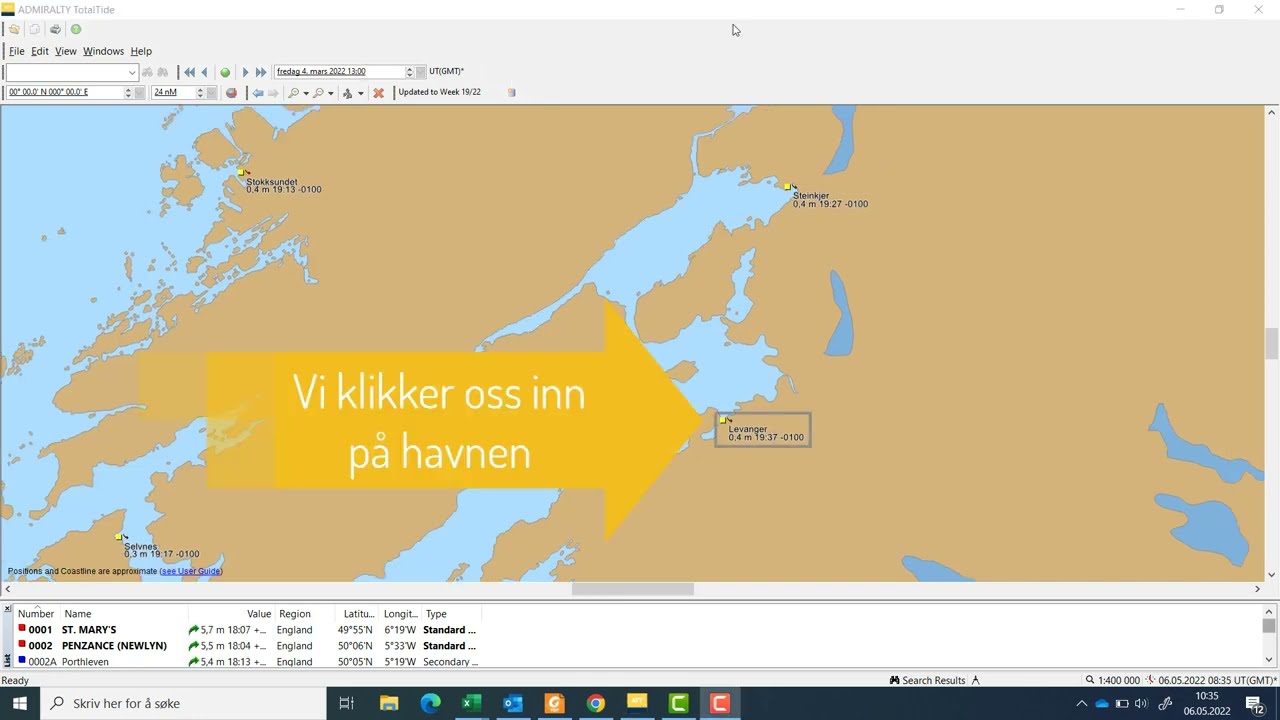This screenshot has width=1280, height=720.
Task: Sort list by Number column header
Action: (x=36, y=614)
